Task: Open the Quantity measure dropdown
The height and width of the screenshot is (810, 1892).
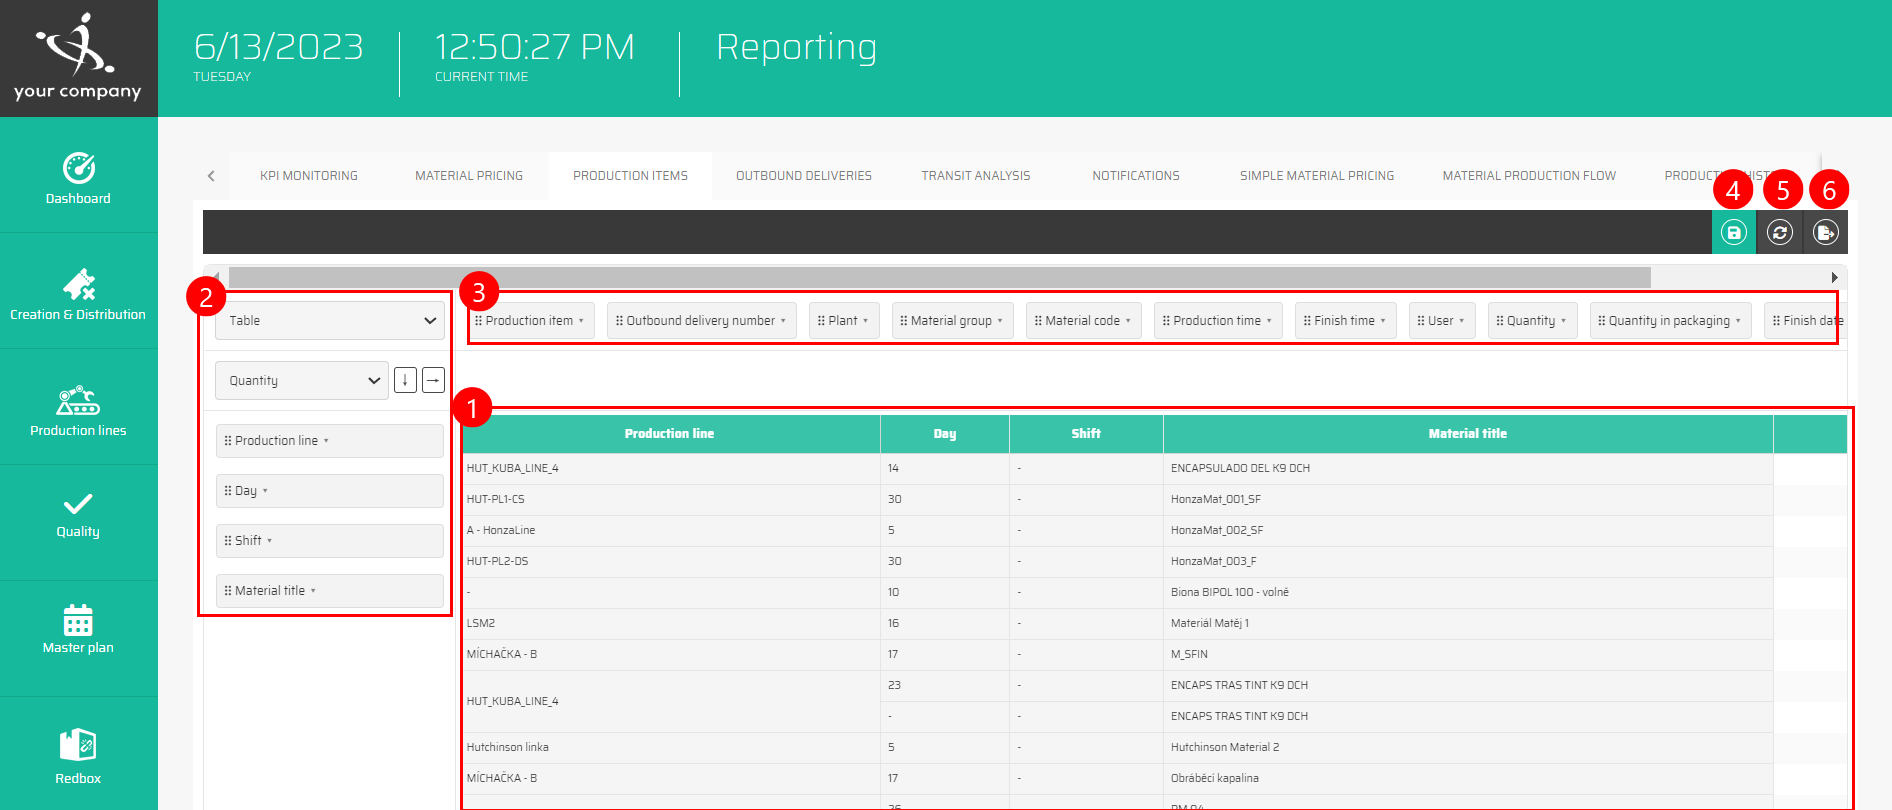Action: (301, 381)
